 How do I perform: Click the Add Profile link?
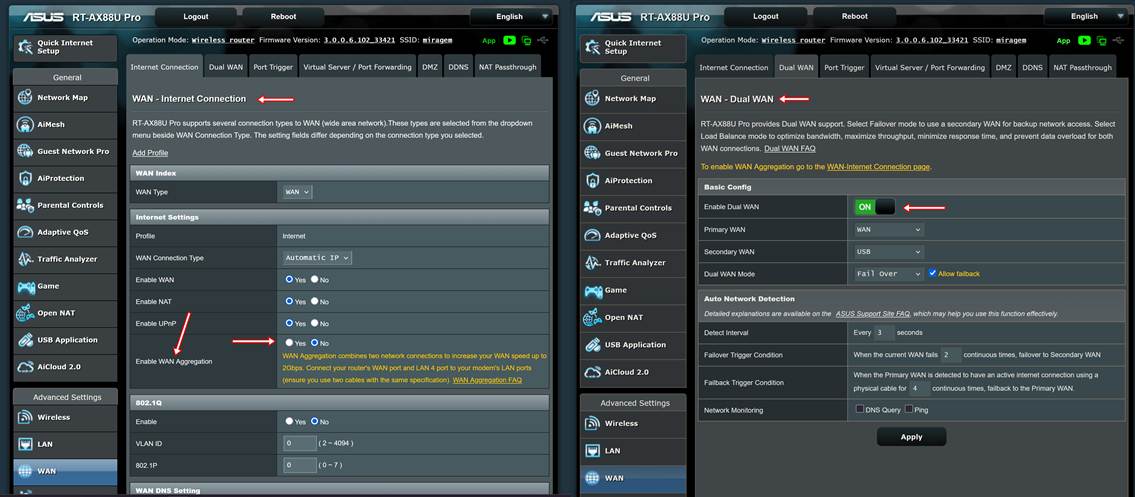click(x=150, y=153)
